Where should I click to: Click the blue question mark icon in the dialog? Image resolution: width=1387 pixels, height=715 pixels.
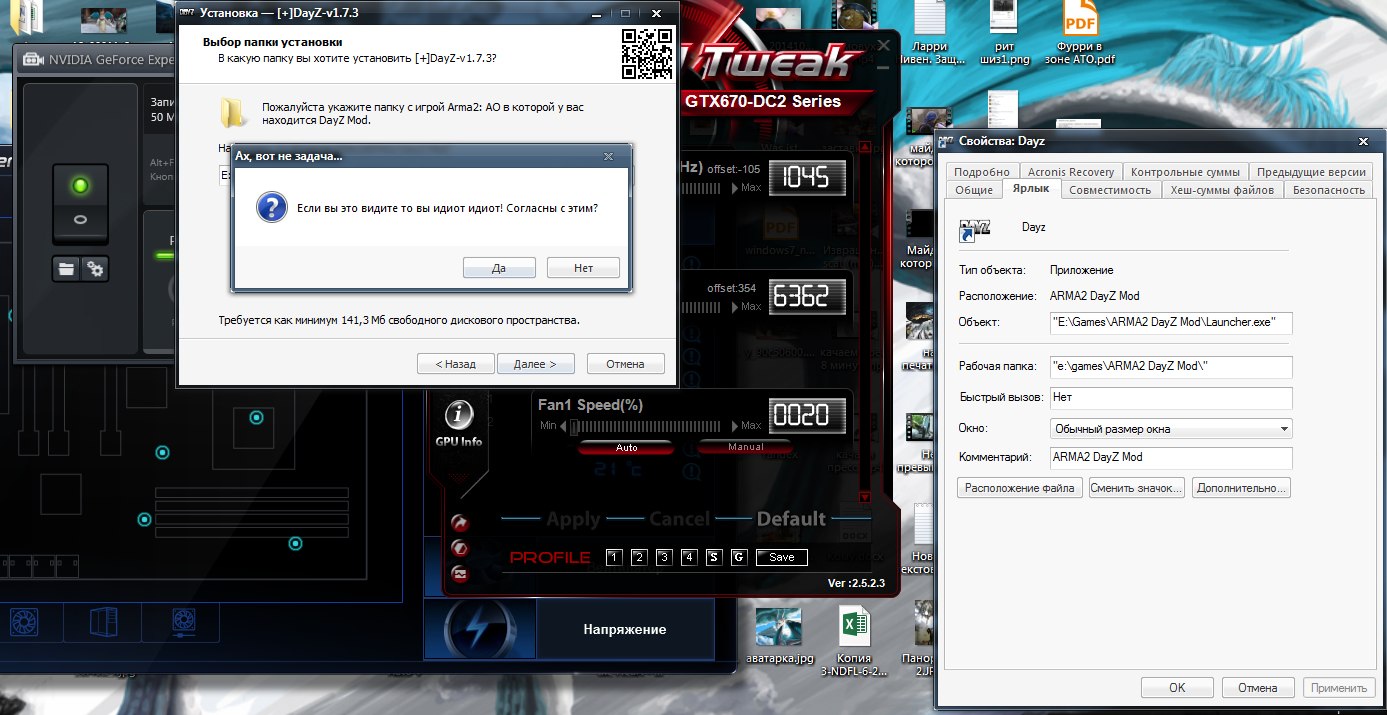click(272, 208)
